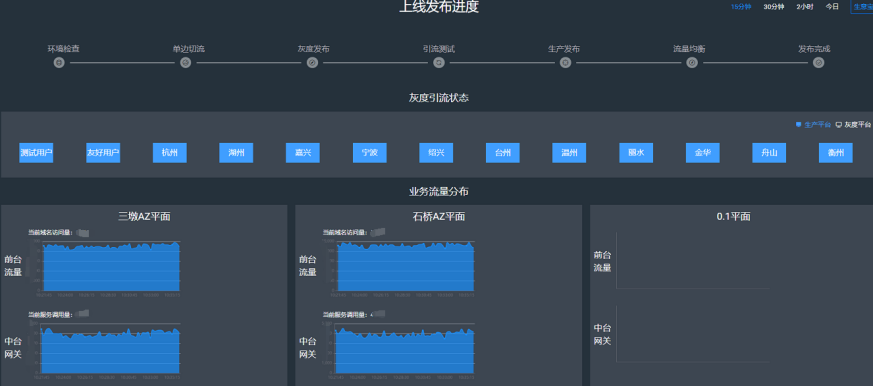The height and width of the screenshot is (386, 873).
Task: Toggle the 湖州 region button
Action: 236,153
